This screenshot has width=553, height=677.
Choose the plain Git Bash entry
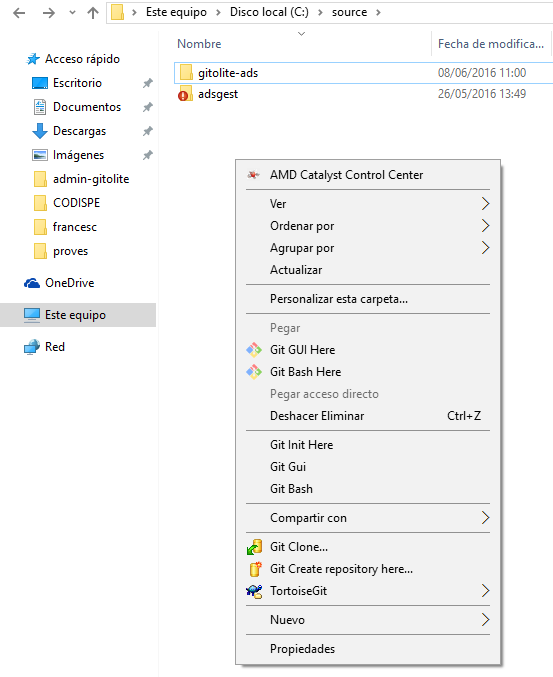click(x=368, y=489)
